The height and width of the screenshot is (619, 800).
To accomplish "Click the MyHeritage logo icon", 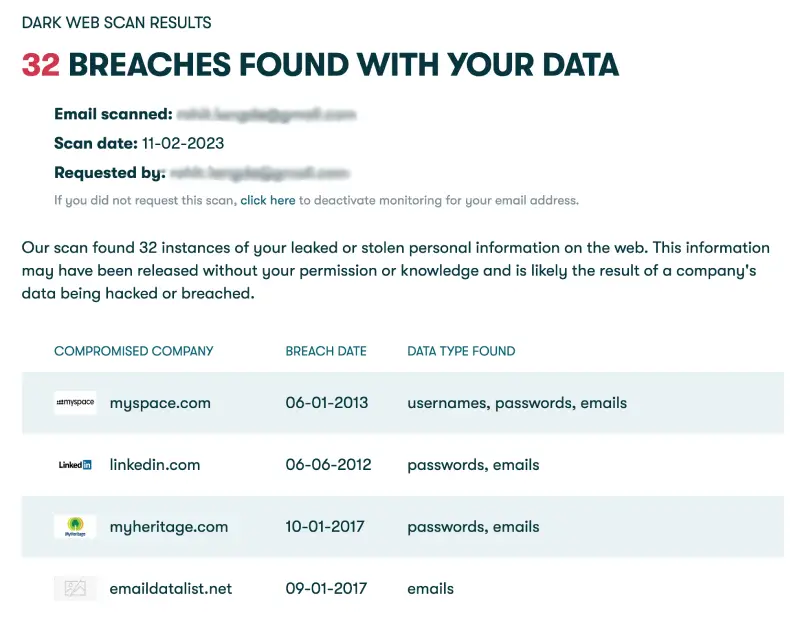I will click(75, 527).
